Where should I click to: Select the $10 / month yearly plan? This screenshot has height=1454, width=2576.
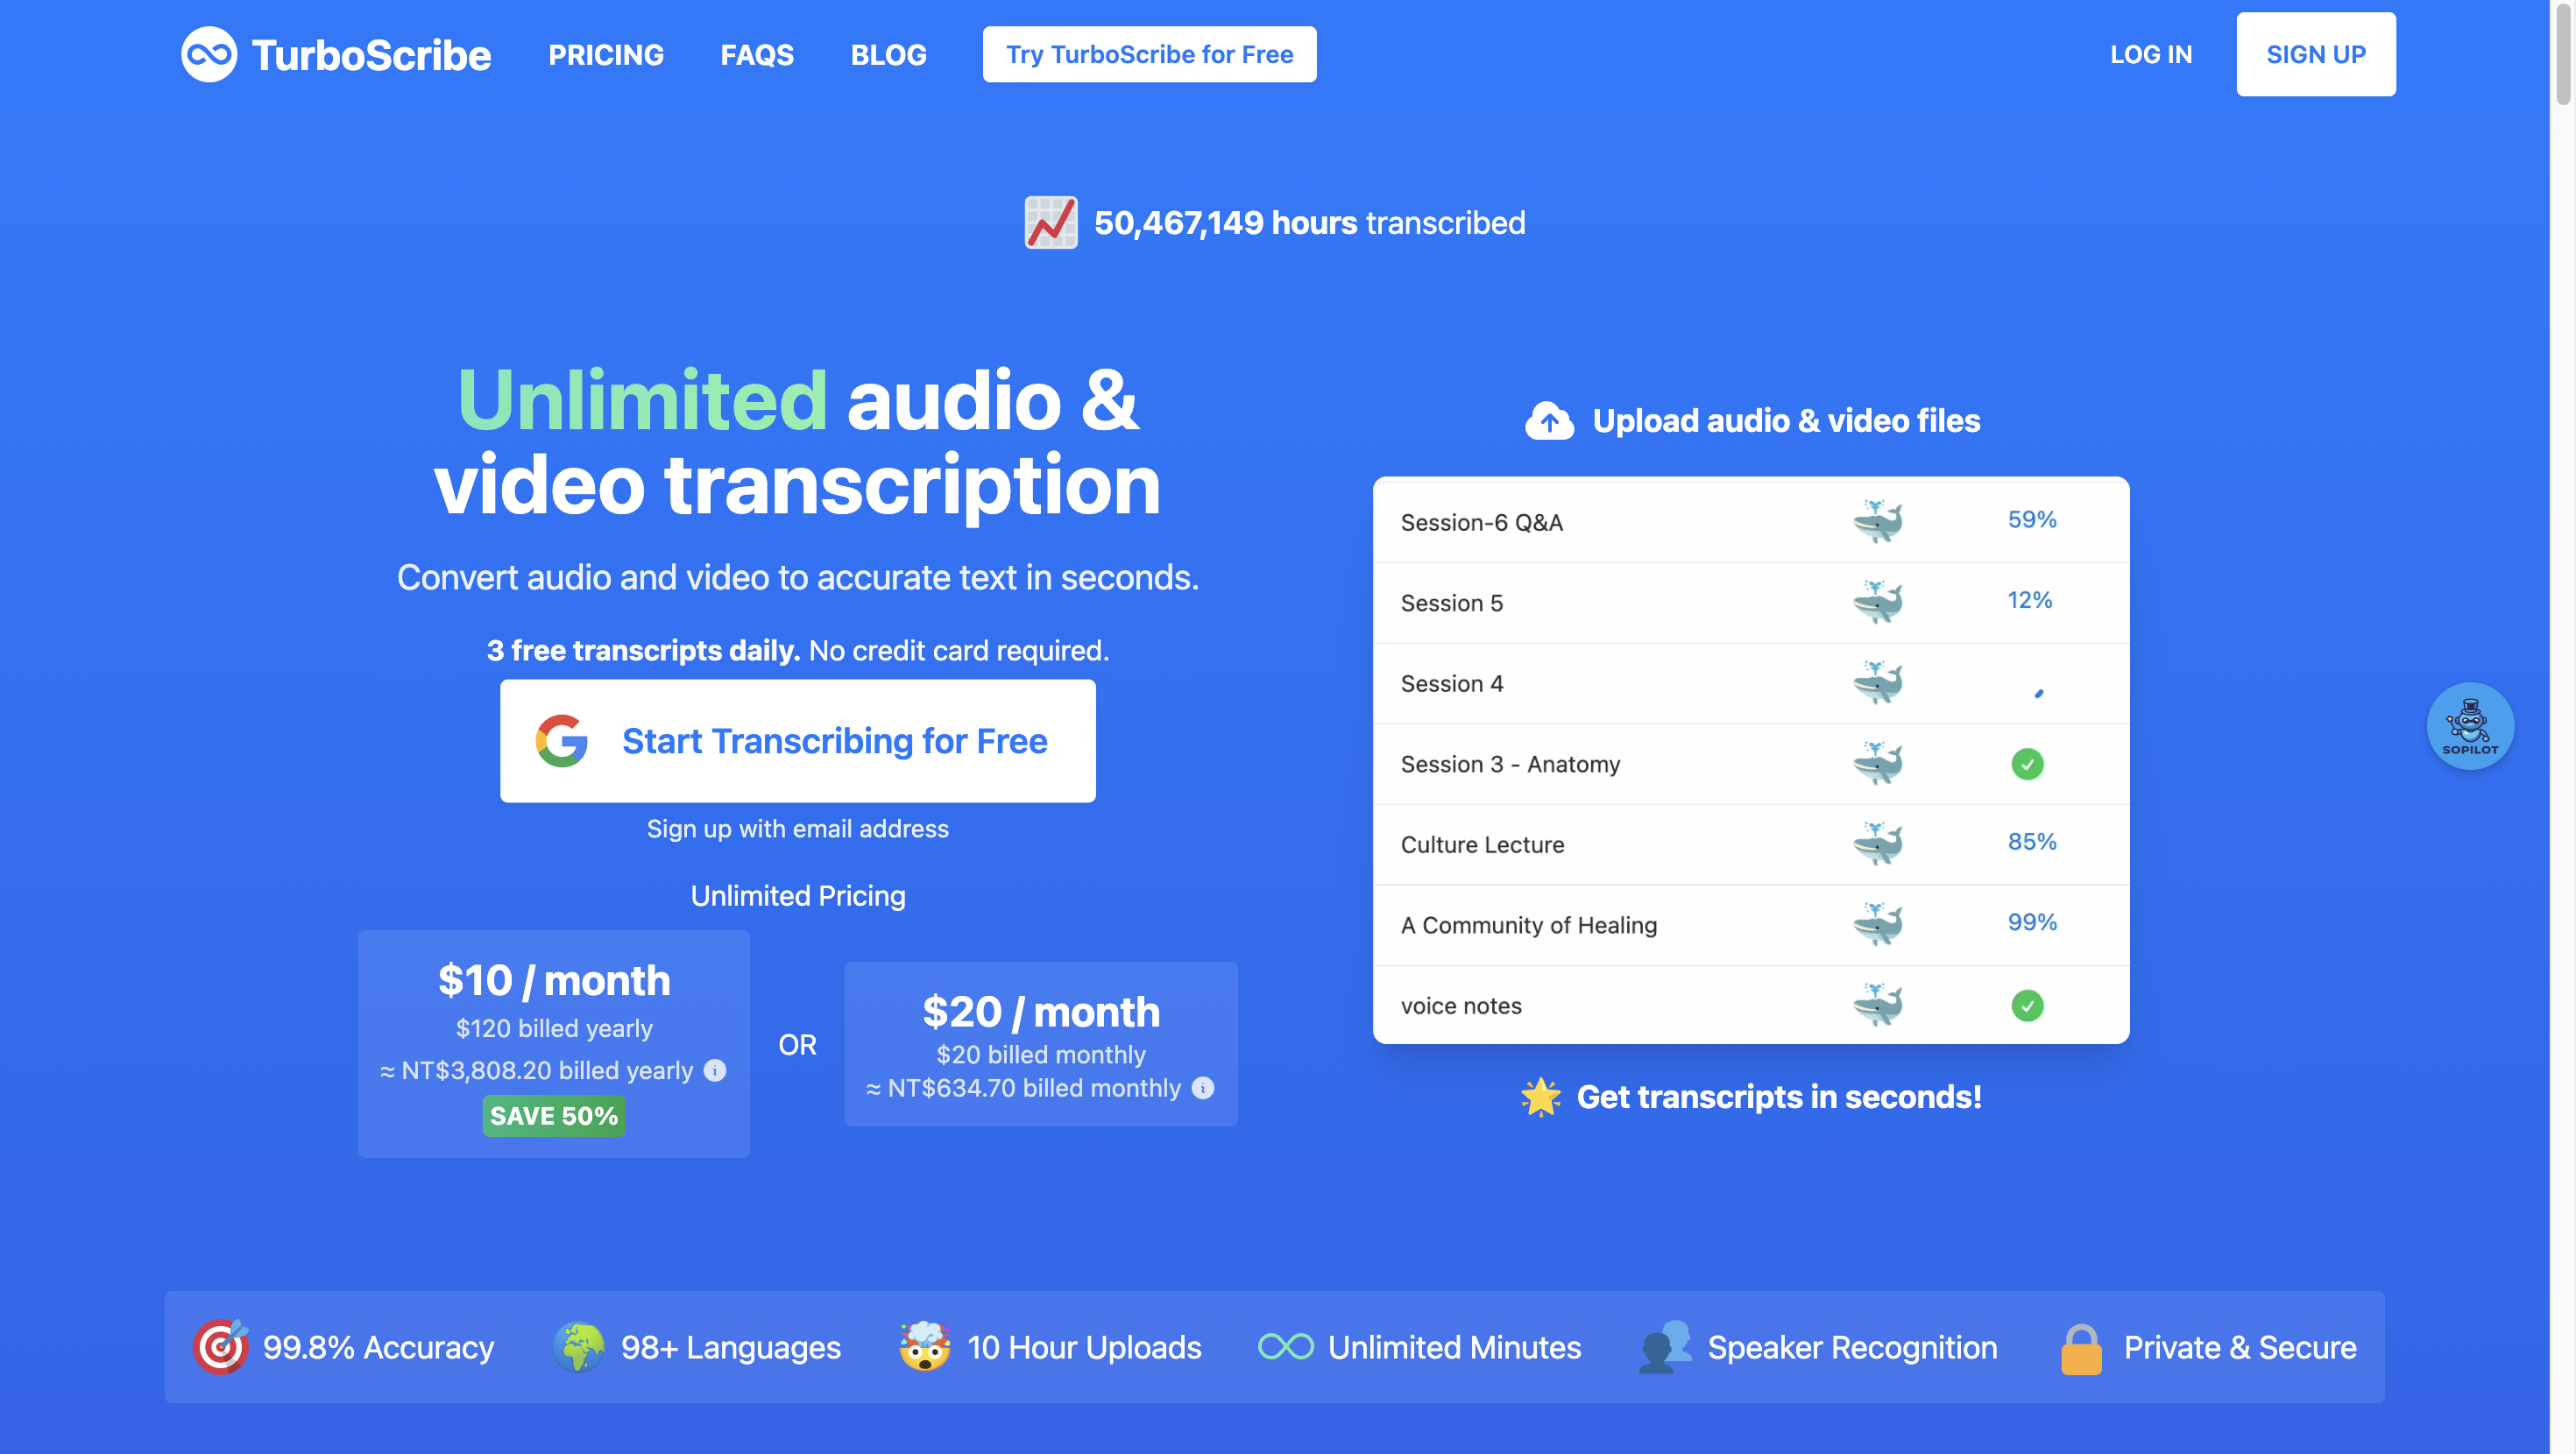pyautogui.click(x=554, y=1044)
